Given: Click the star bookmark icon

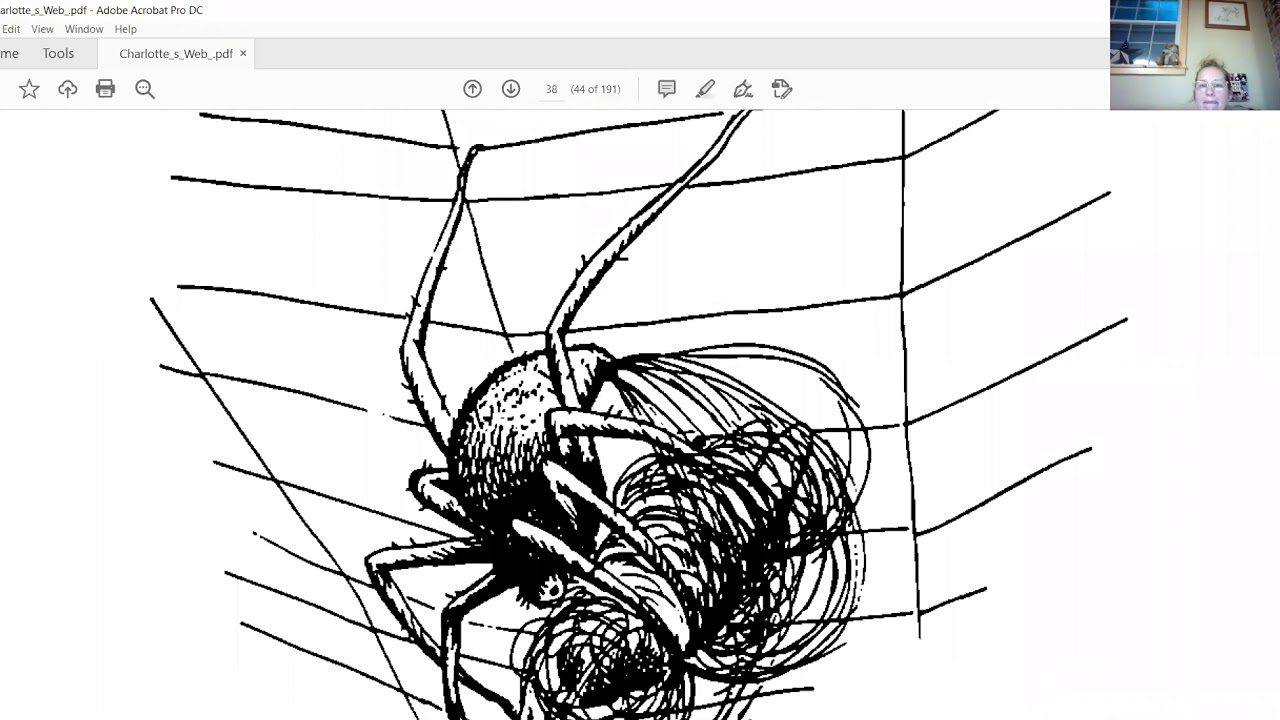Looking at the screenshot, I should (29, 89).
